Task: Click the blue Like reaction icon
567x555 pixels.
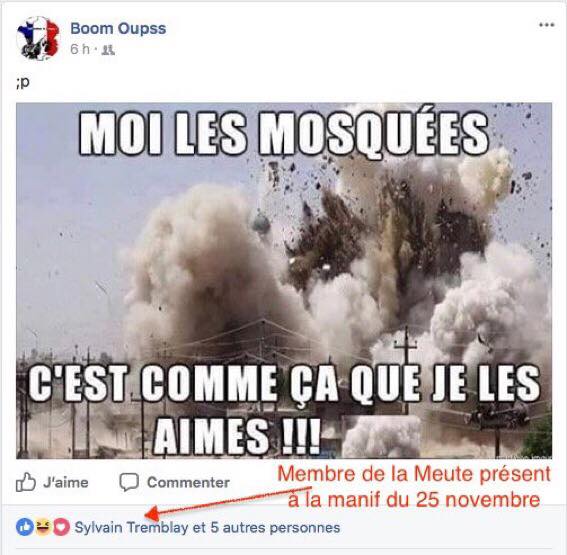Action: click(x=25, y=527)
